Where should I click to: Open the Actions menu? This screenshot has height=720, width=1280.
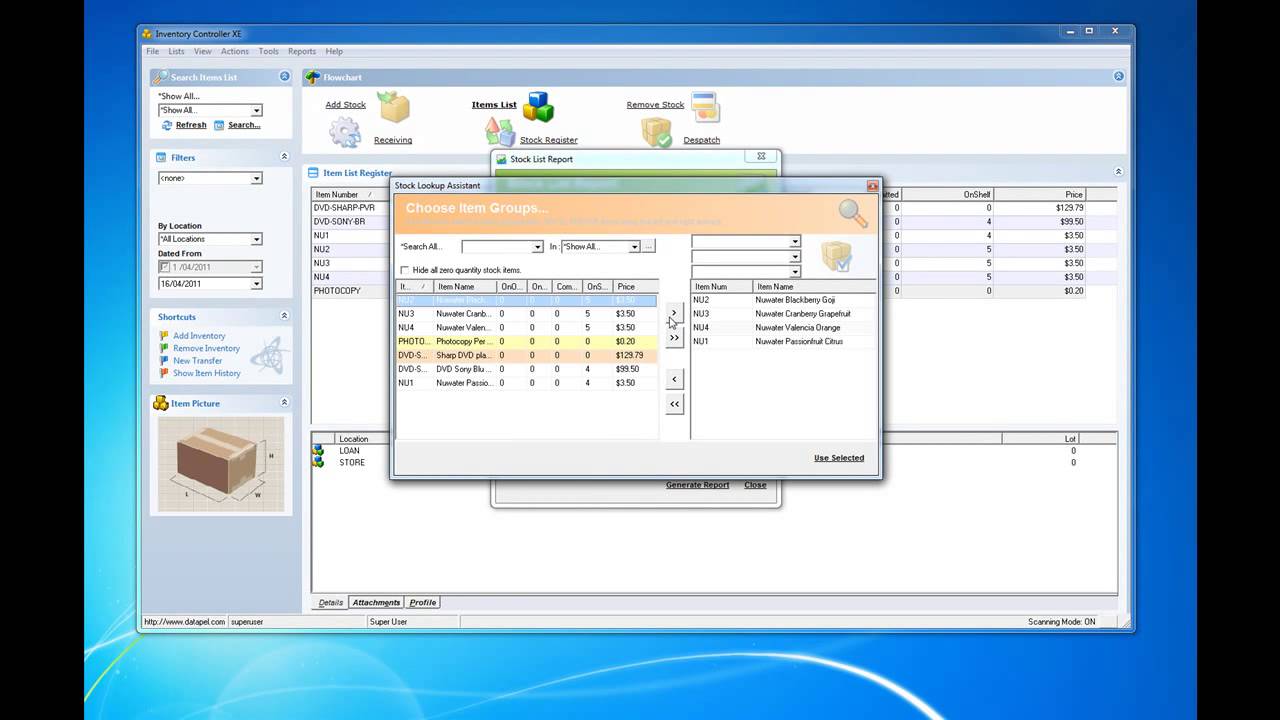pos(235,51)
